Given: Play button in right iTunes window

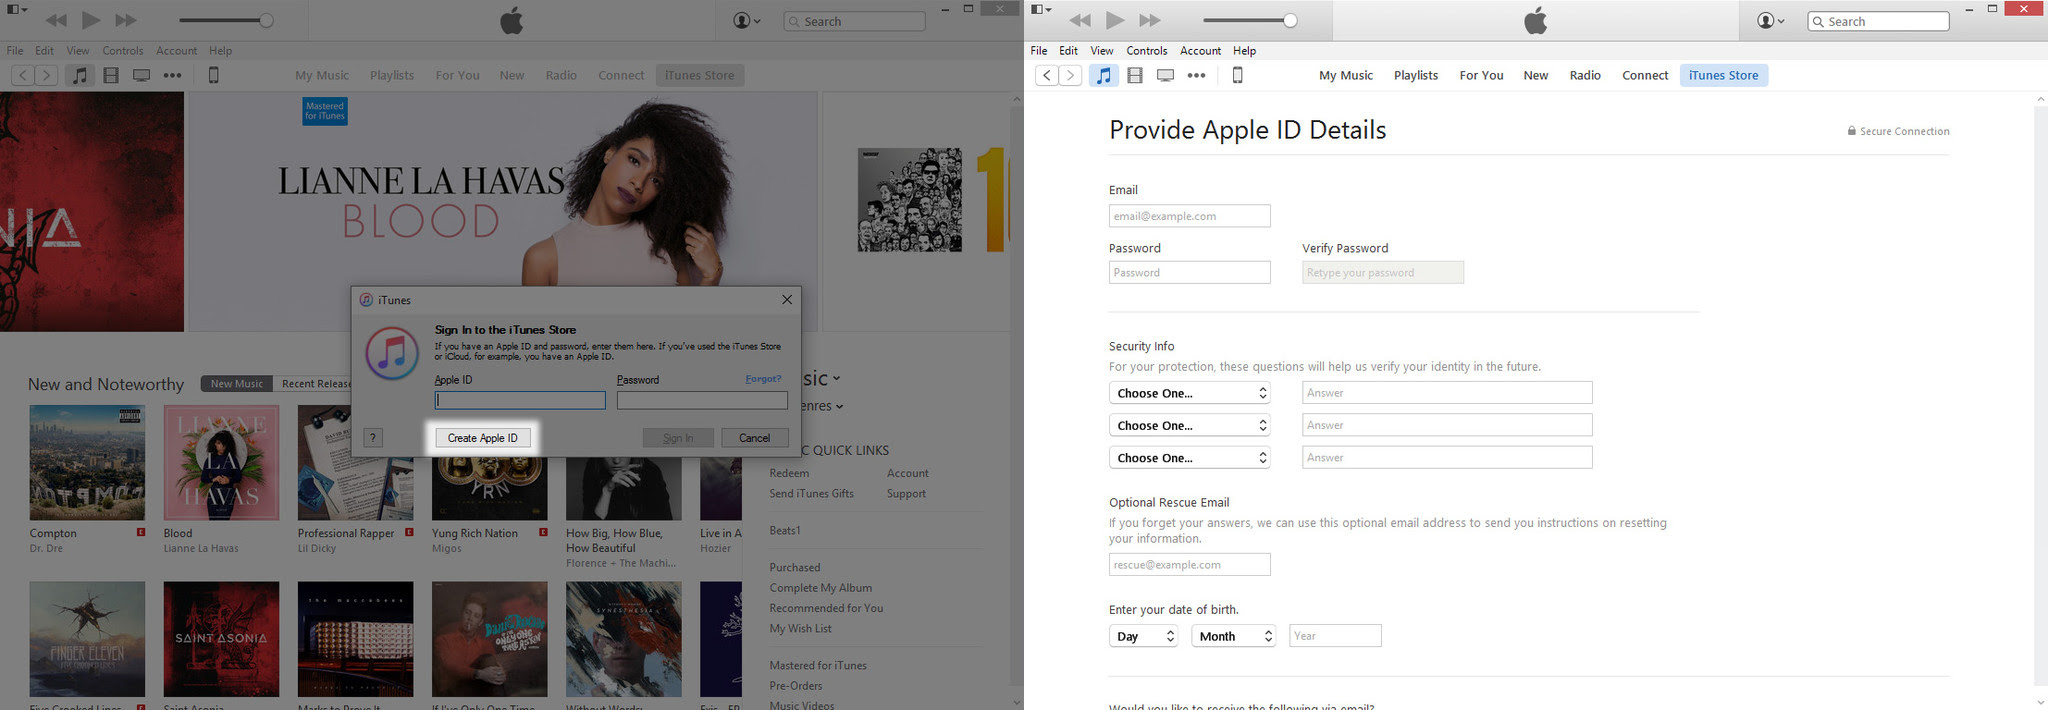Looking at the screenshot, I should [1115, 20].
